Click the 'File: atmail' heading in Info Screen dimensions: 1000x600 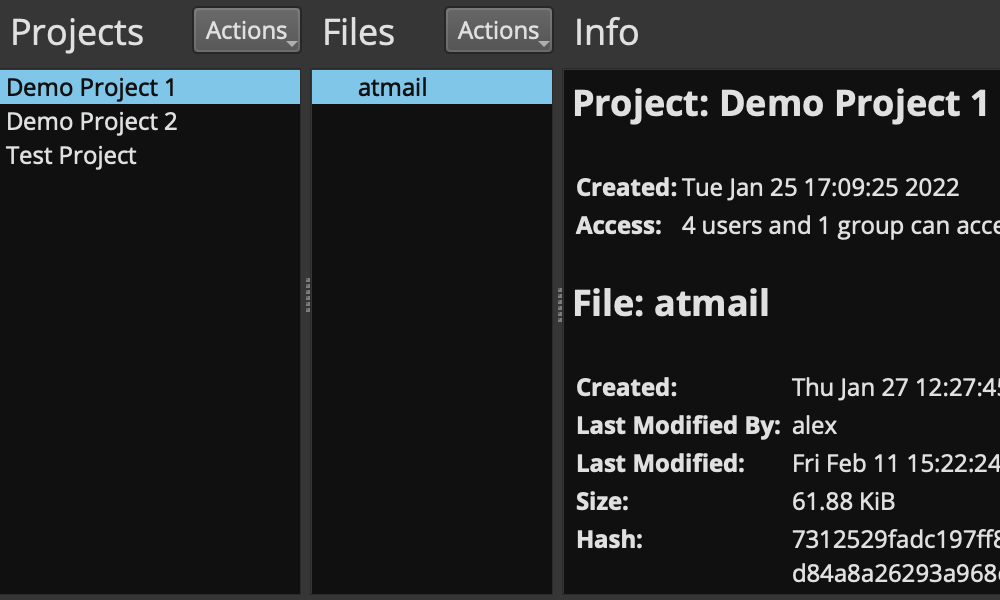click(x=671, y=302)
